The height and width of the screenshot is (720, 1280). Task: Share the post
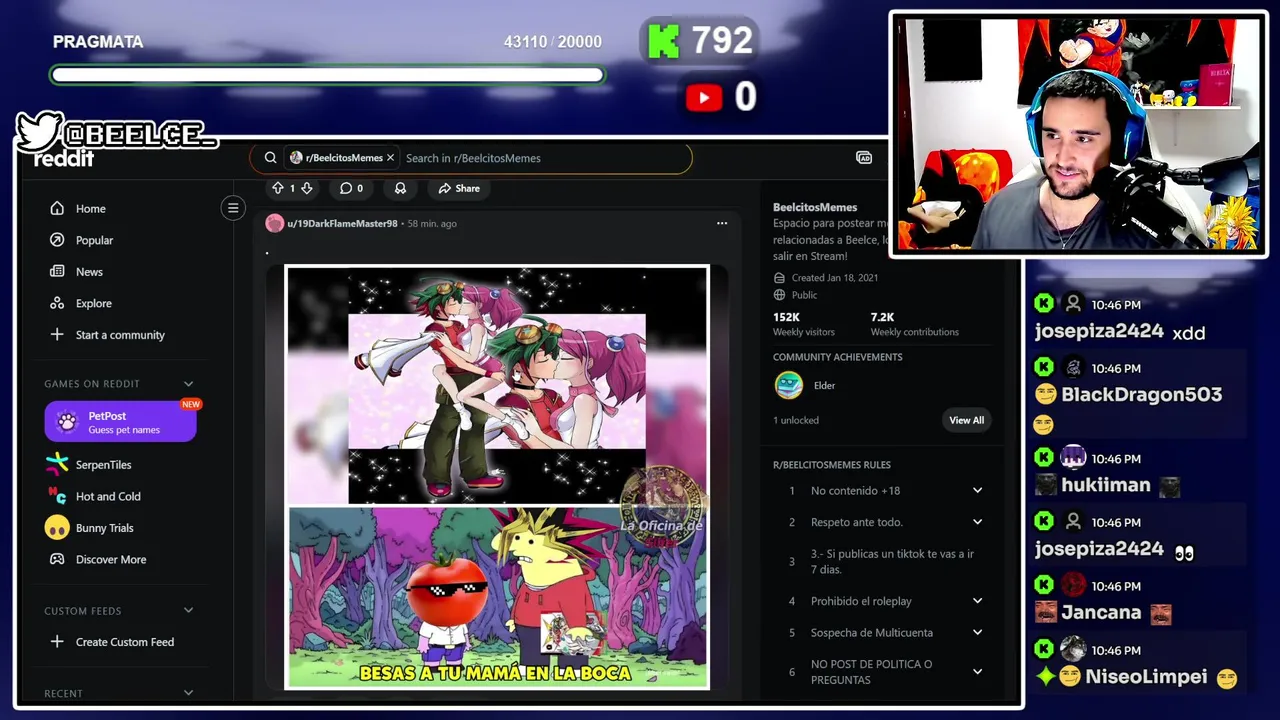coord(459,188)
